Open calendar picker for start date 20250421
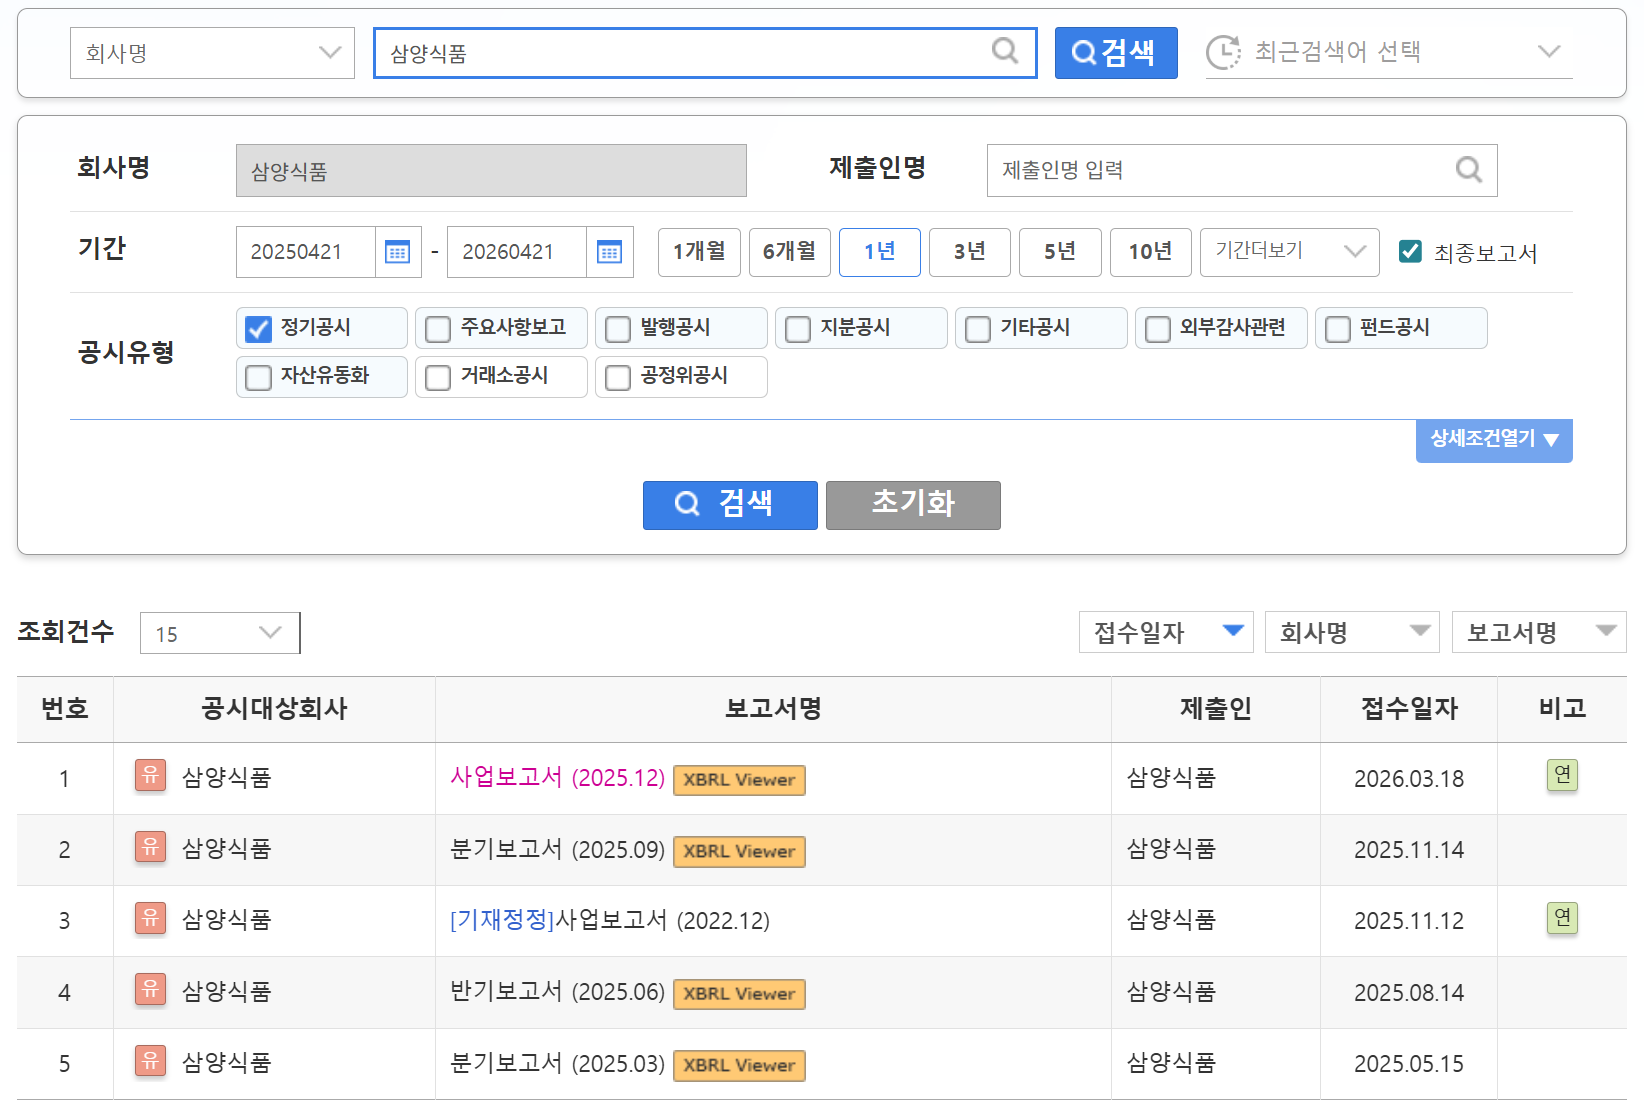This screenshot has height=1112, width=1644. click(x=397, y=252)
